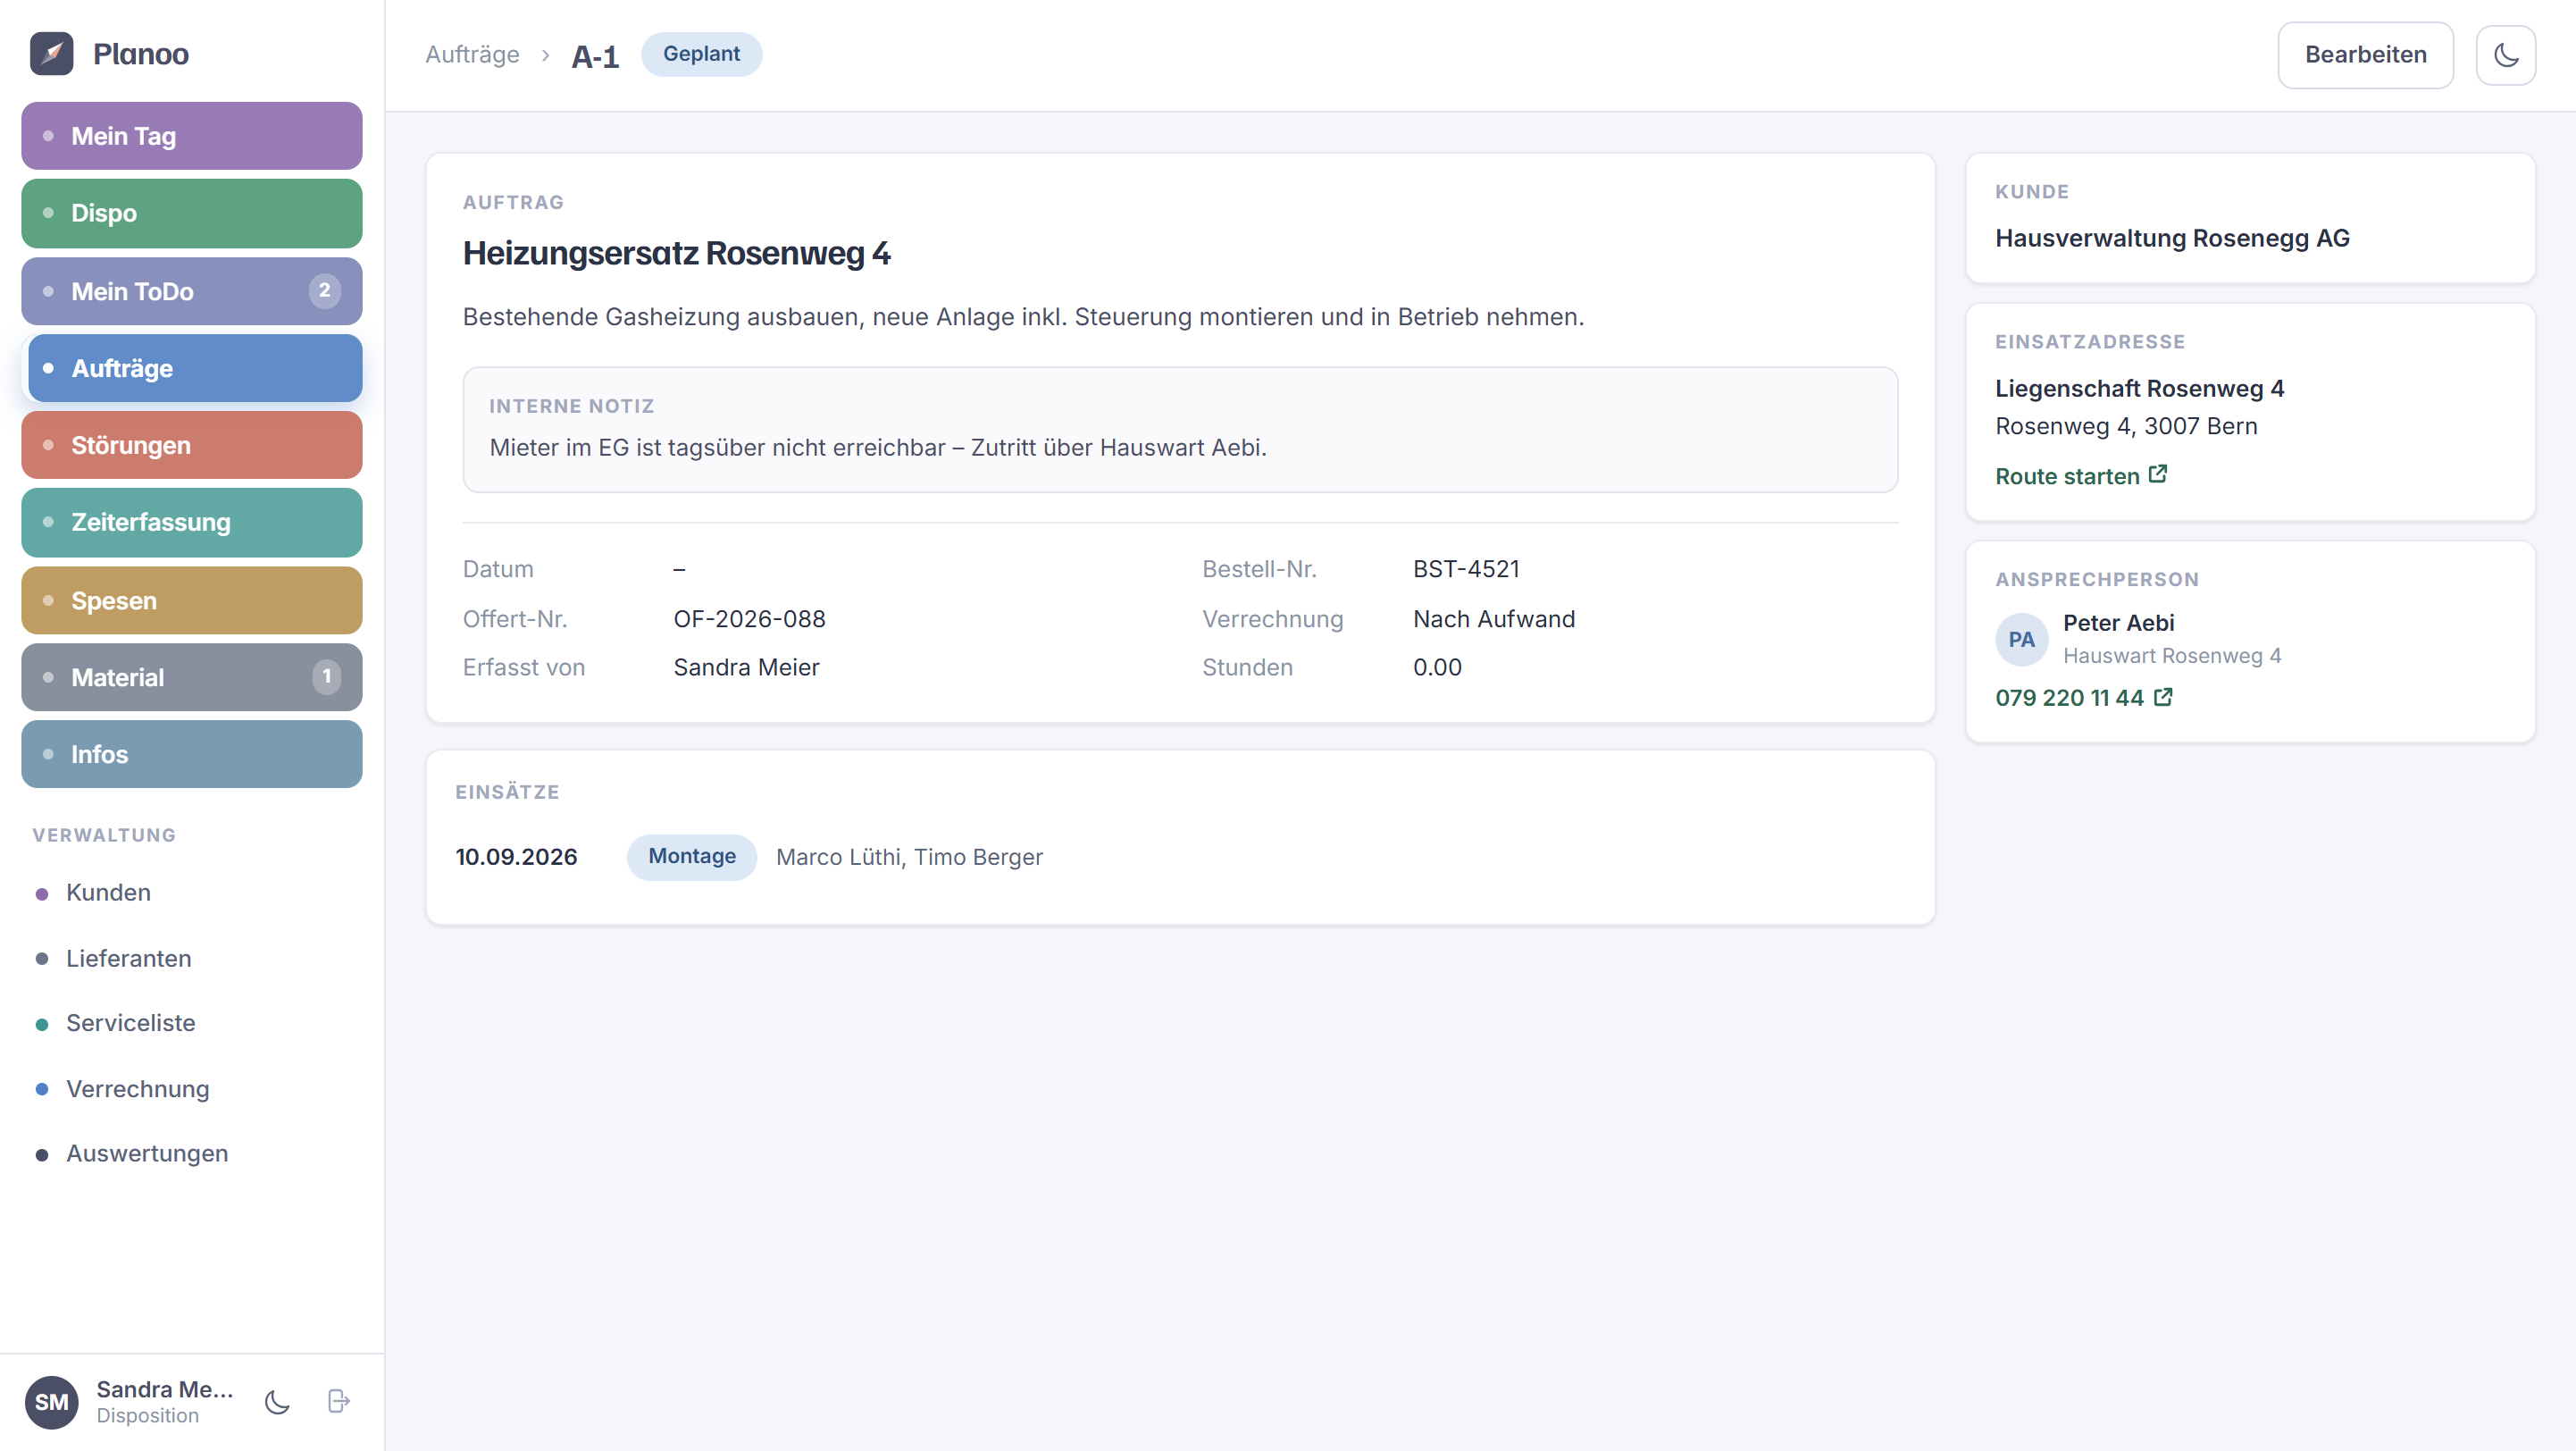Click the Bearbeiten button
This screenshot has height=1451, width=2576.
coord(2365,55)
